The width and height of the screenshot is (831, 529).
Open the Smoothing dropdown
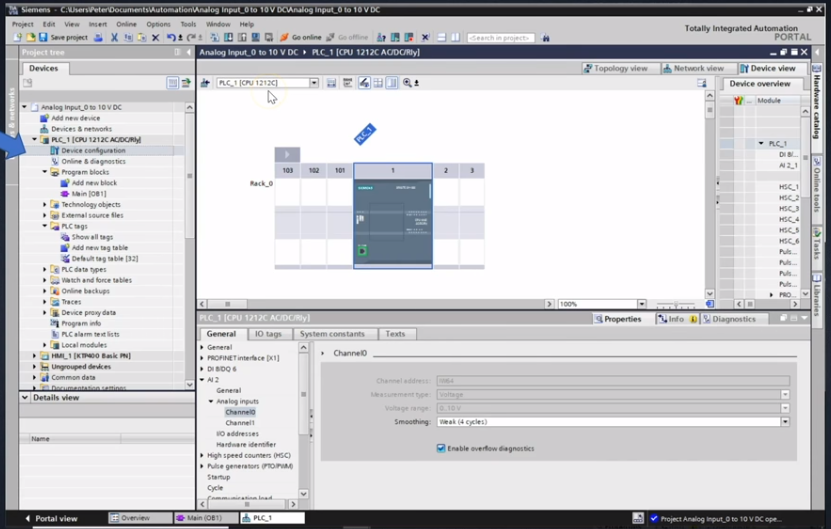pos(785,422)
